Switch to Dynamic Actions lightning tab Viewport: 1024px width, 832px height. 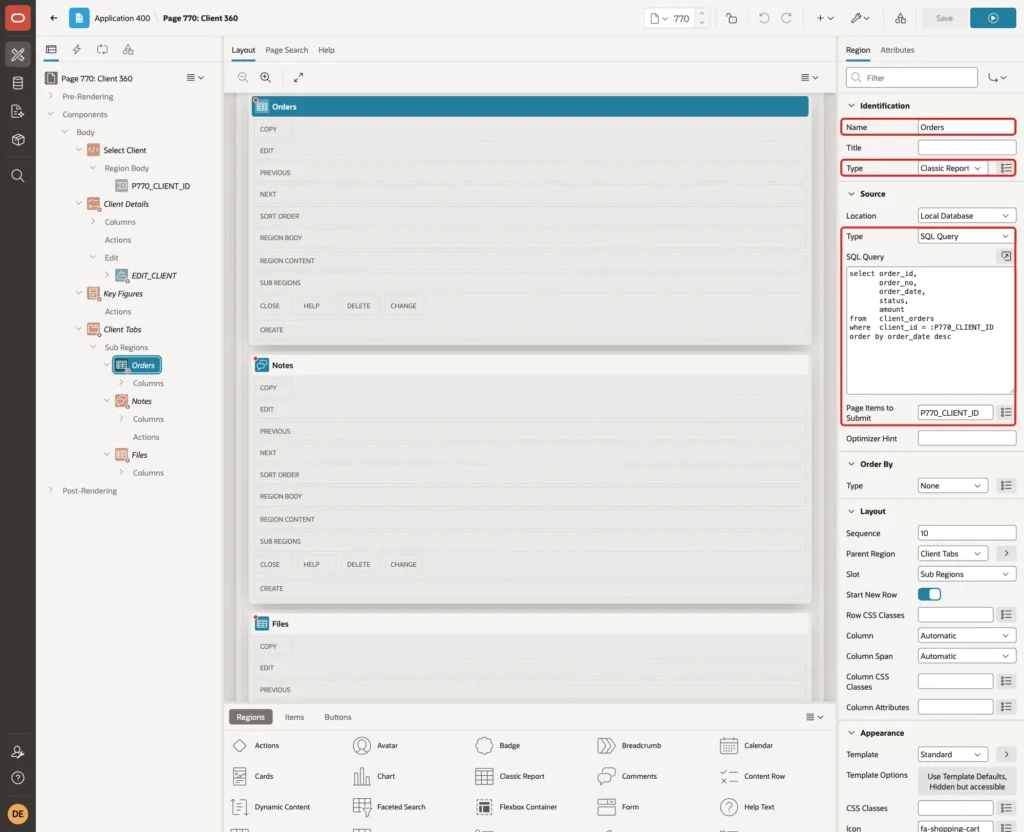pyautogui.click(x=76, y=50)
